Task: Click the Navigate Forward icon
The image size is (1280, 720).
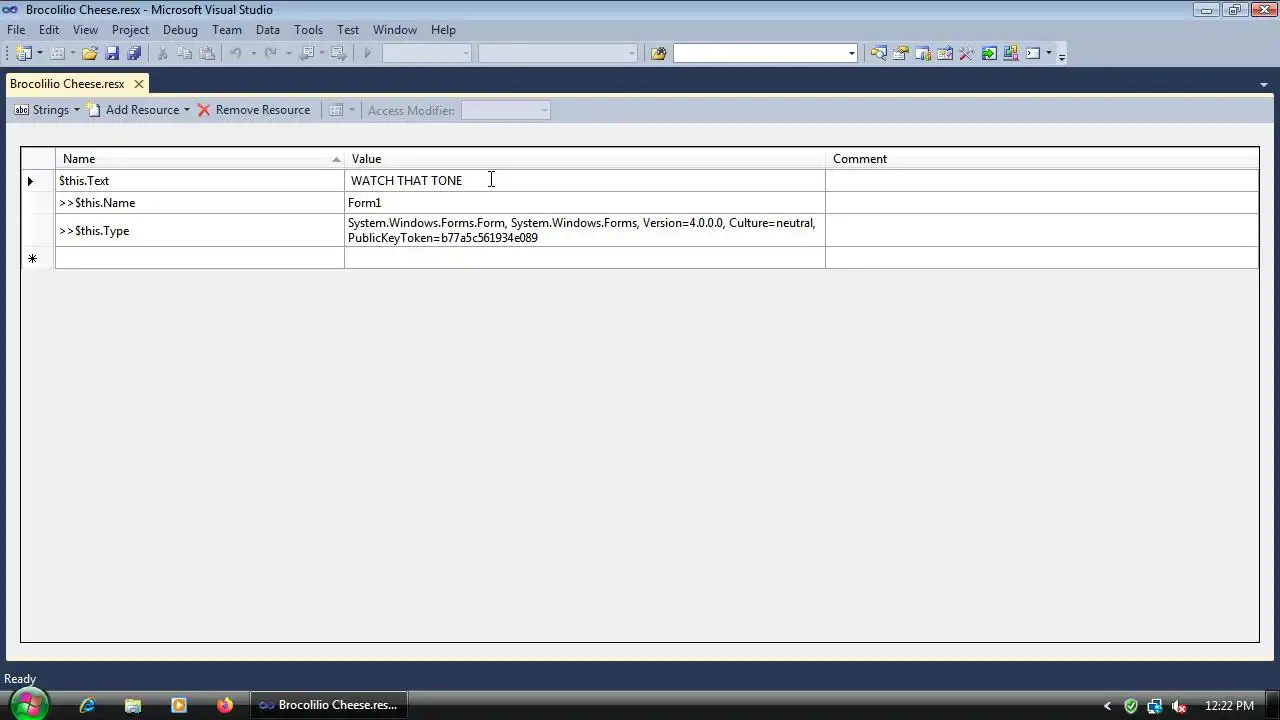Action: coord(338,53)
